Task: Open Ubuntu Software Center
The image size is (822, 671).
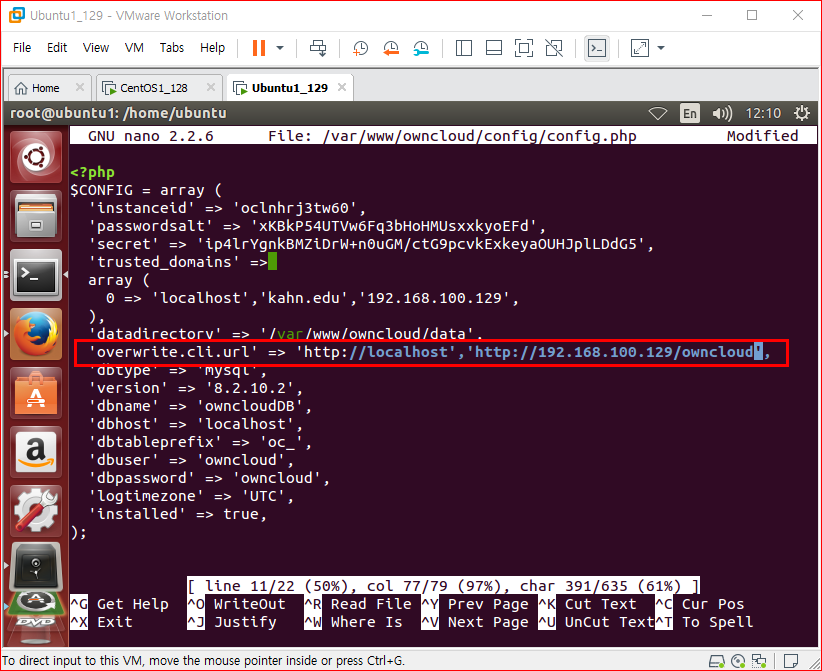Action: (36, 393)
